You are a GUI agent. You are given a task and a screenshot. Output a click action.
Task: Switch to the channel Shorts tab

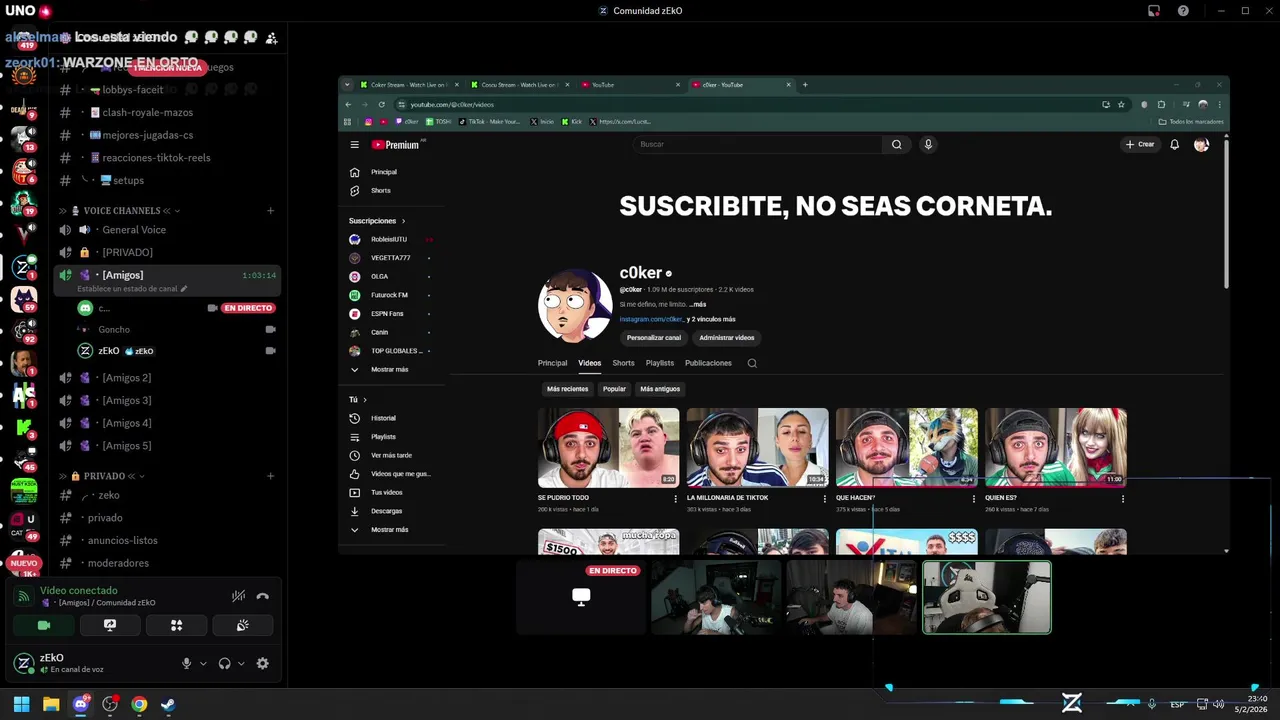[x=623, y=363]
